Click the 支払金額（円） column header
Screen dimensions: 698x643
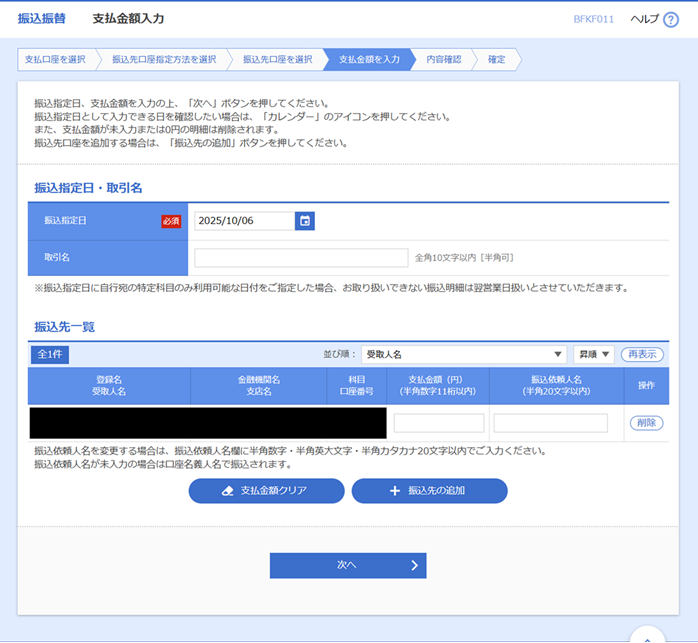coord(438,386)
